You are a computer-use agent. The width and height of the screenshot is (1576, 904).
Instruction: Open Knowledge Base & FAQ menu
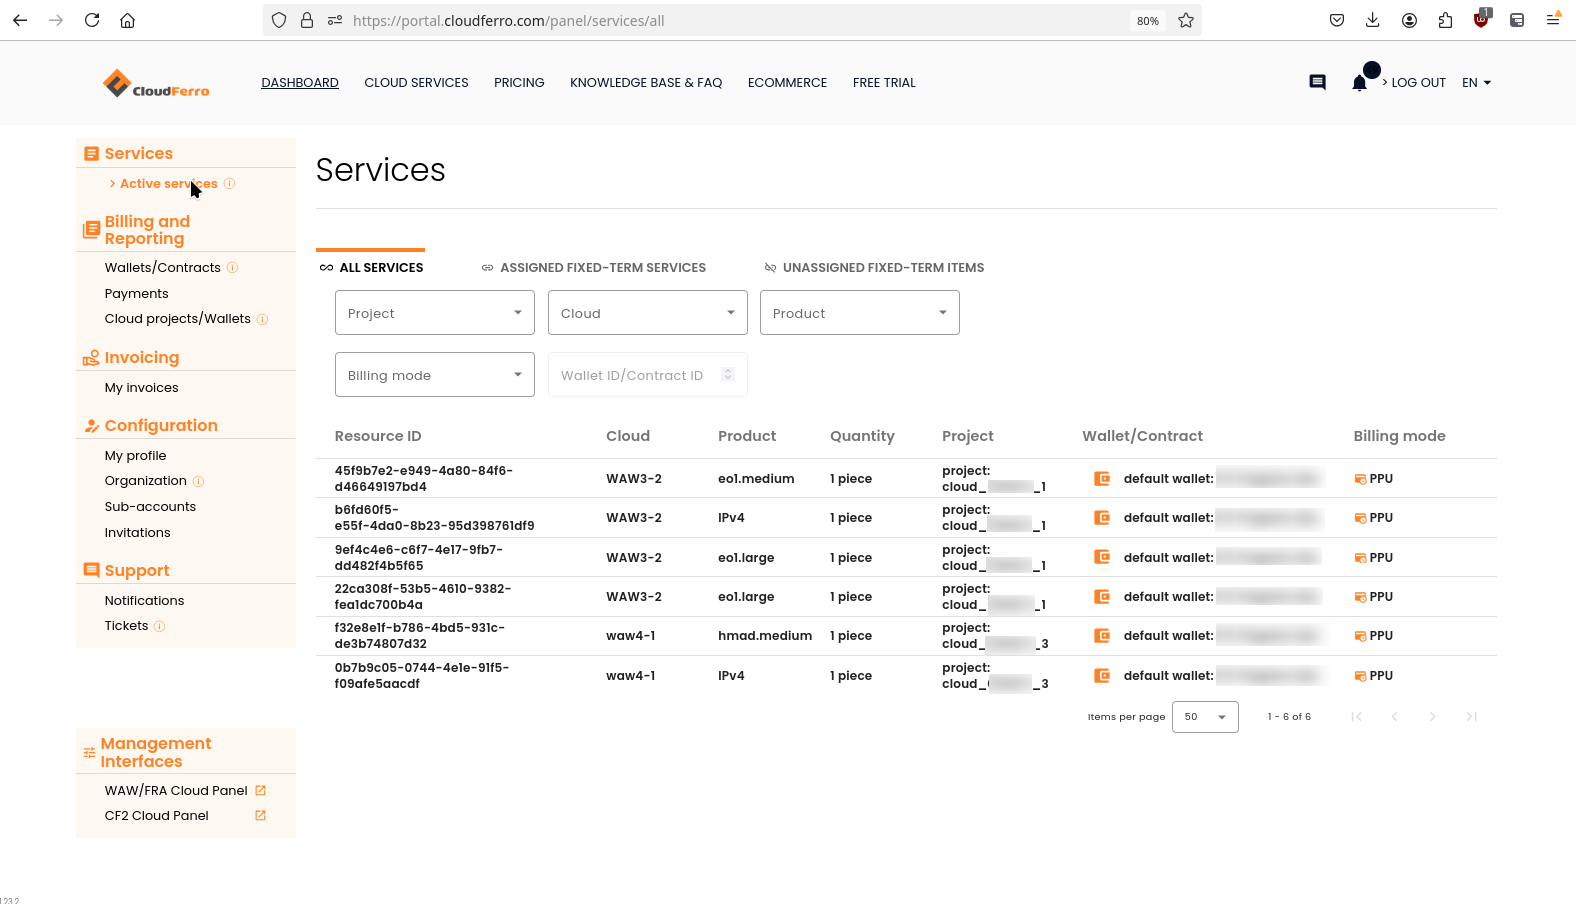click(646, 83)
